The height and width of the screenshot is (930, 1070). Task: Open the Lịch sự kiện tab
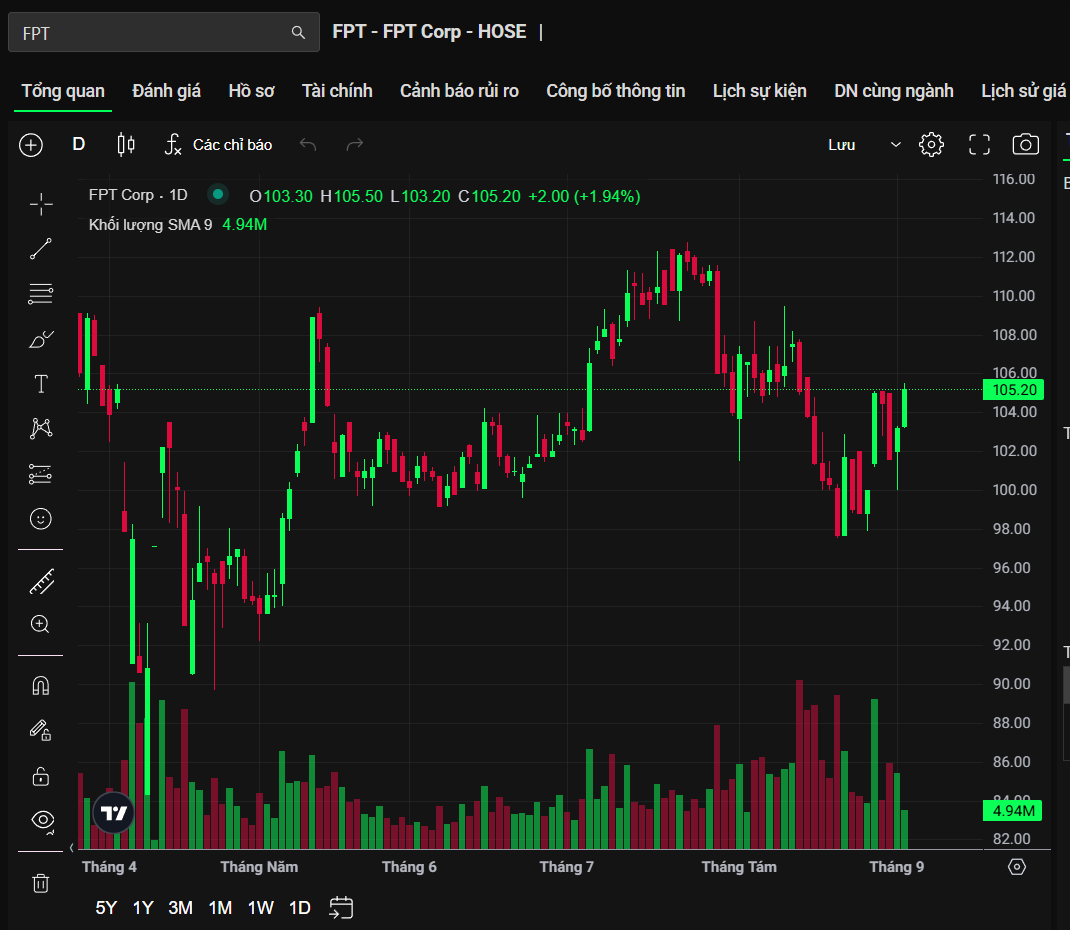pyautogui.click(x=760, y=91)
